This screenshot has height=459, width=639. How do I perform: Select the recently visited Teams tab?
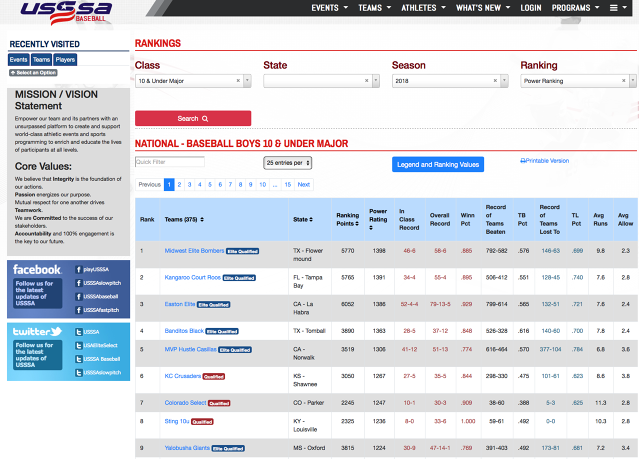pyautogui.click(x=42, y=60)
